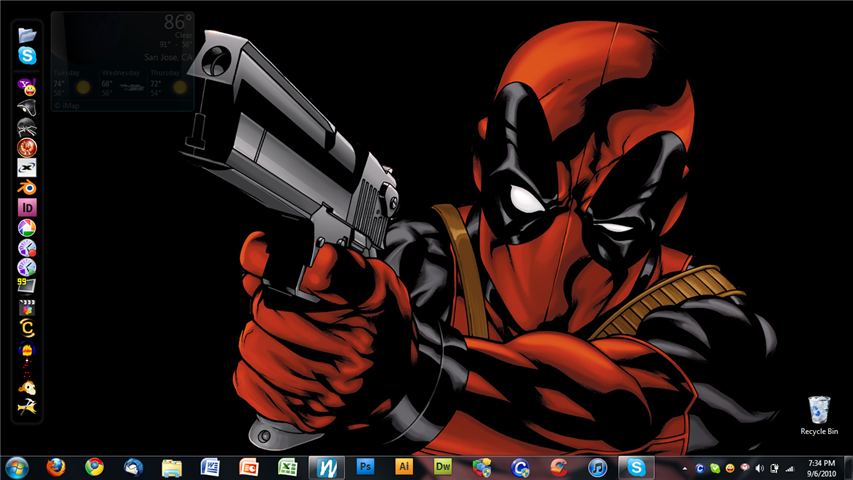Launch Microsoft Word from the taskbar
The width and height of the screenshot is (853, 480).
point(210,467)
